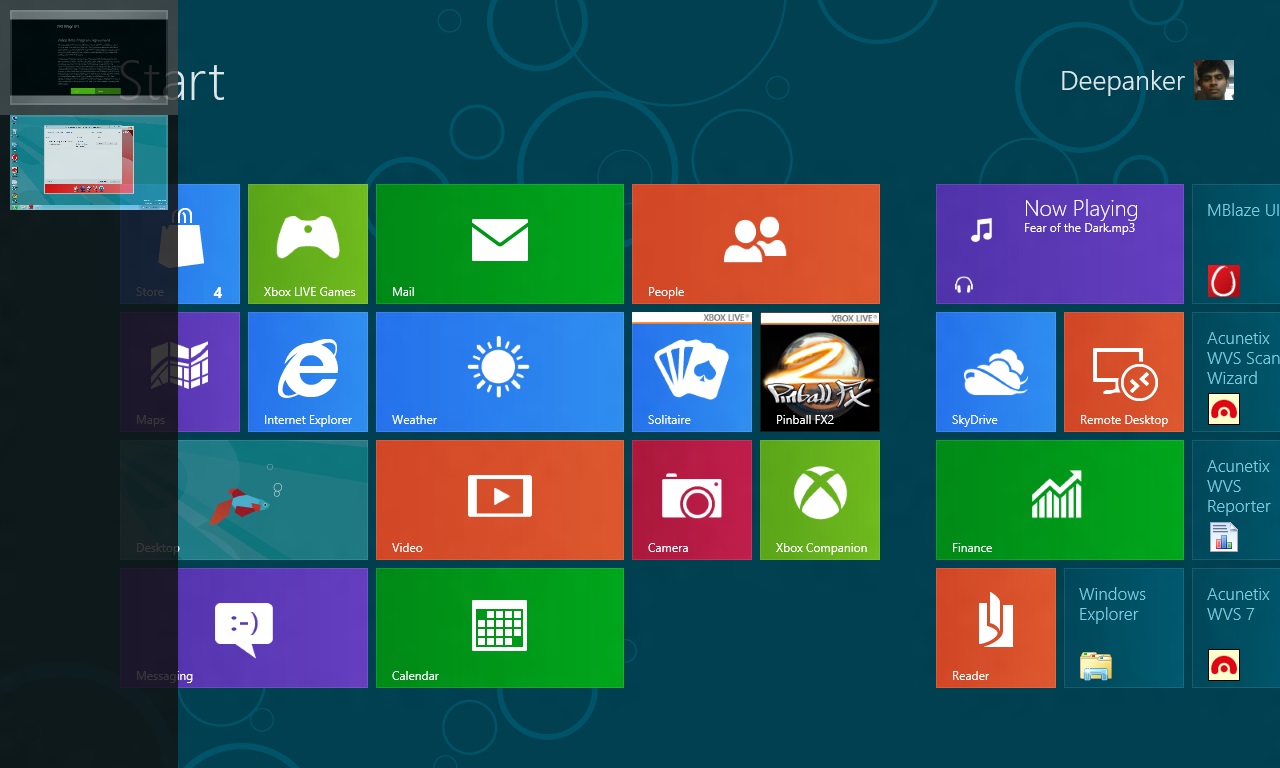Viewport: 1280px width, 768px height.
Task: Open SkyDrive cloud storage tile
Action: [996, 372]
